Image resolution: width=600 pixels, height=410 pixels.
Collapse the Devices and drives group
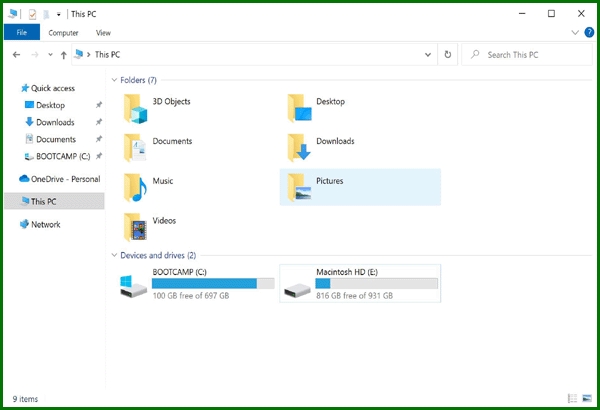[113, 255]
